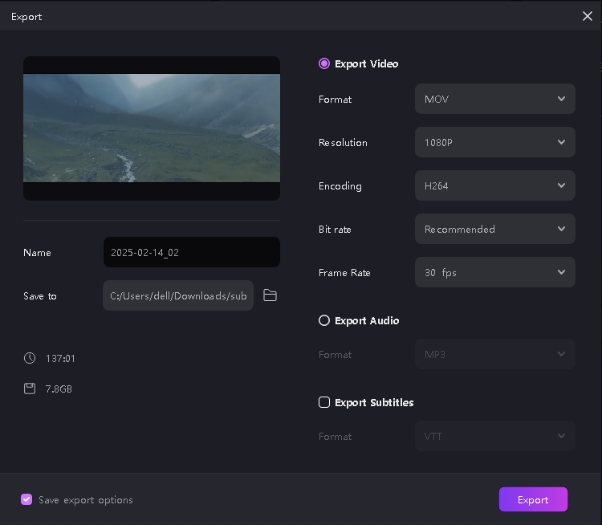Image resolution: width=602 pixels, height=526 pixels.
Task: Enable the Export Subtitles checkbox
Action: click(324, 402)
